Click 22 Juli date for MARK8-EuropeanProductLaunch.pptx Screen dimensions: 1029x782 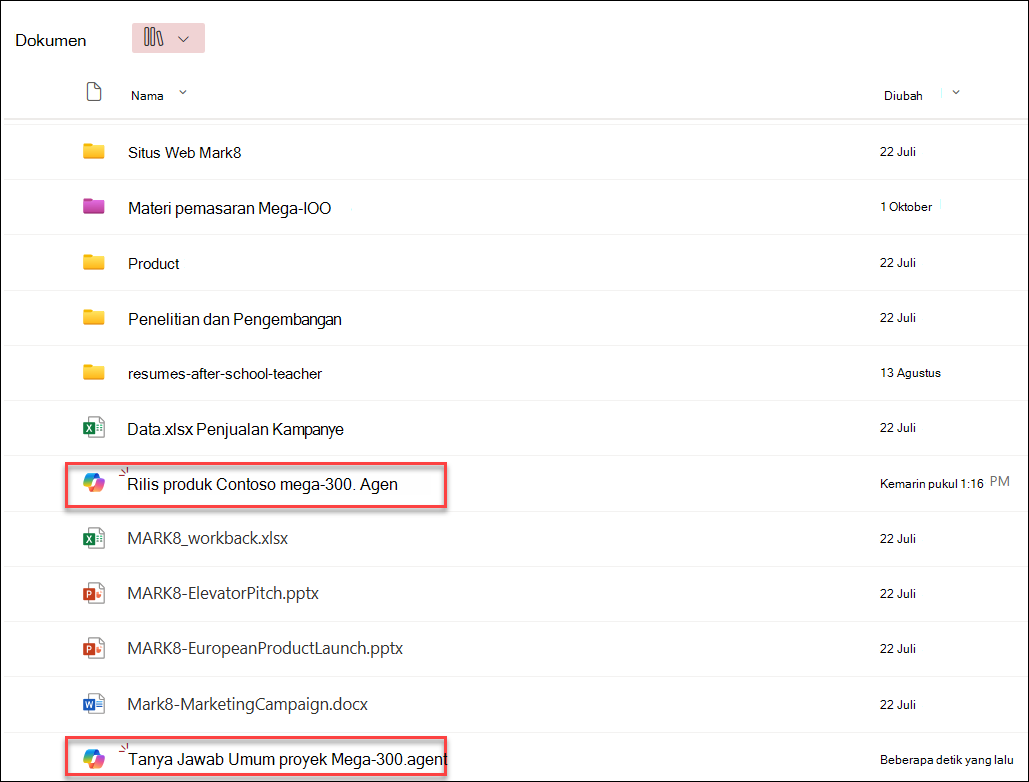(x=898, y=649)
